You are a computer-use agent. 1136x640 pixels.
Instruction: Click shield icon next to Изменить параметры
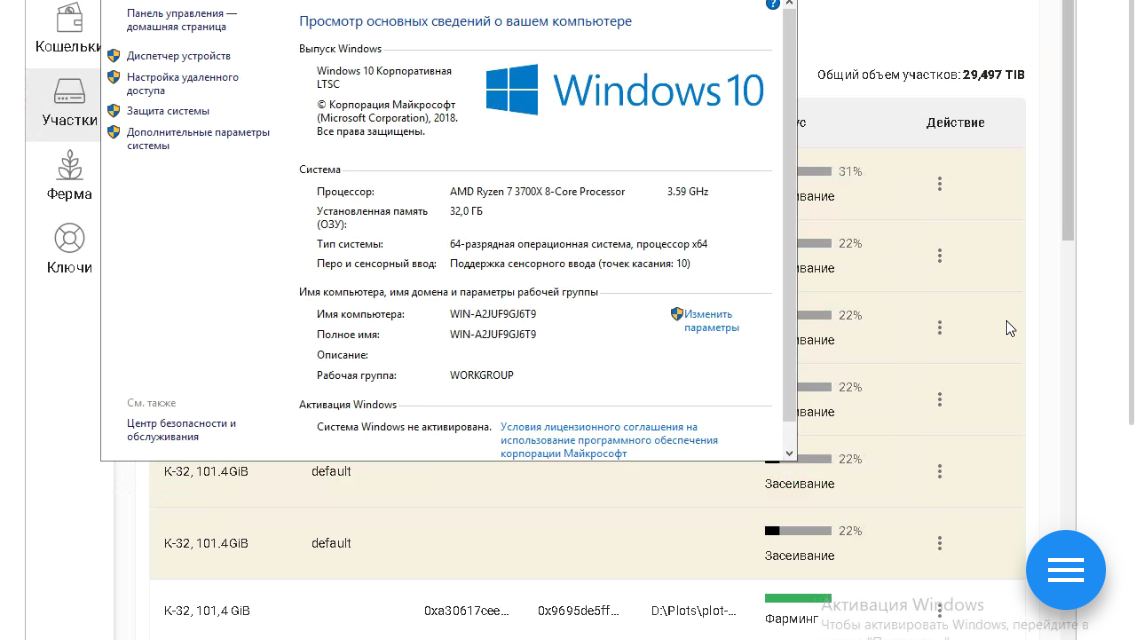pos(677,314)
